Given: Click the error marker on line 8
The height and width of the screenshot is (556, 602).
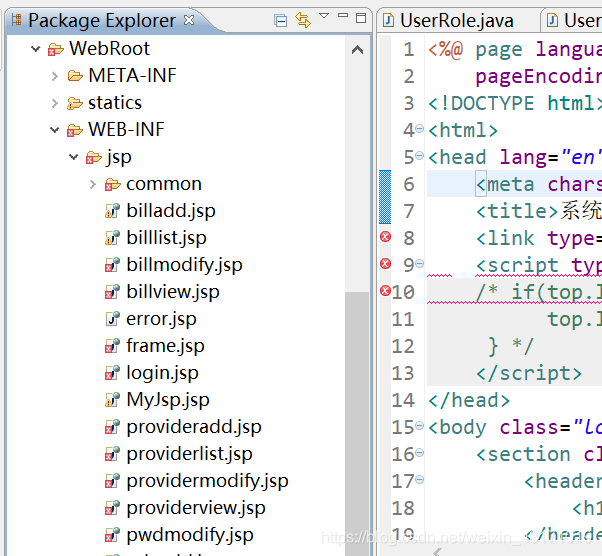Looking at the screenshot, I should point(385,237).
